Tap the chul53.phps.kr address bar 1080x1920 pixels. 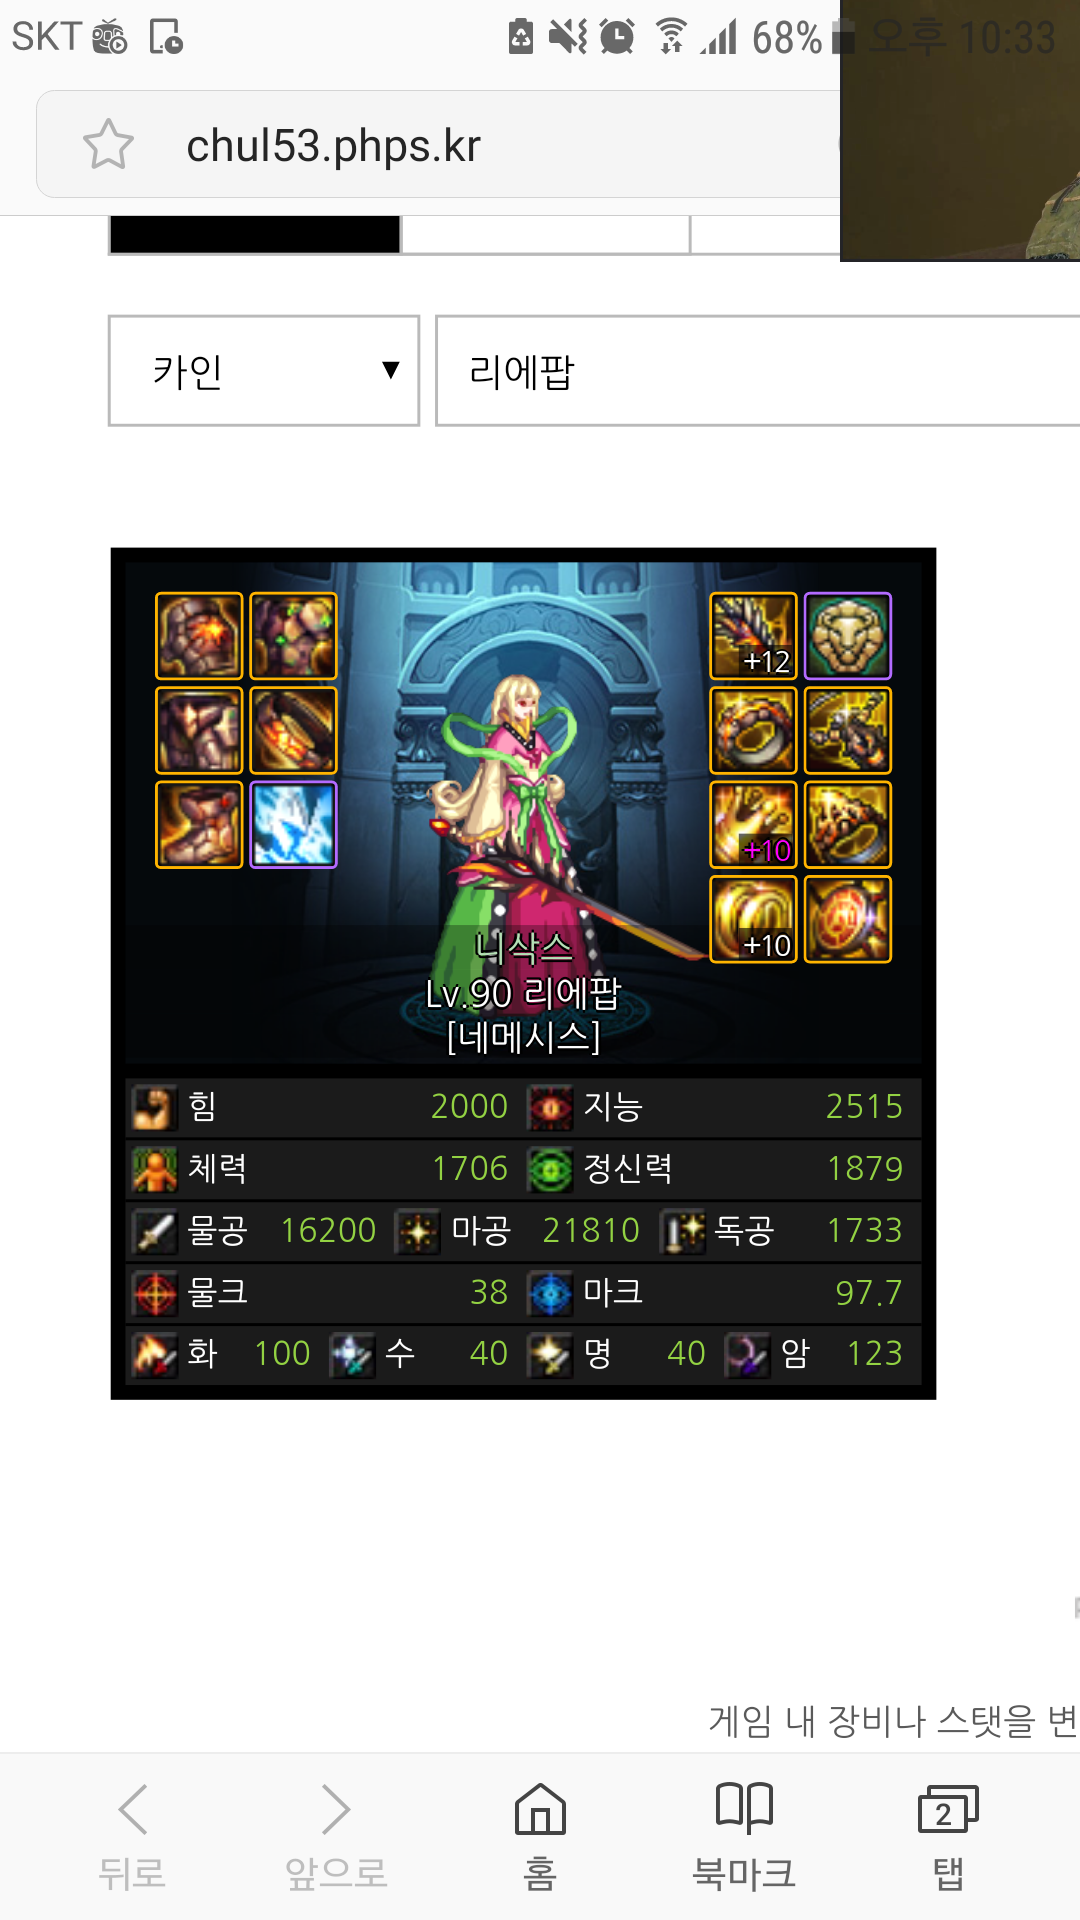click(438, 145)
